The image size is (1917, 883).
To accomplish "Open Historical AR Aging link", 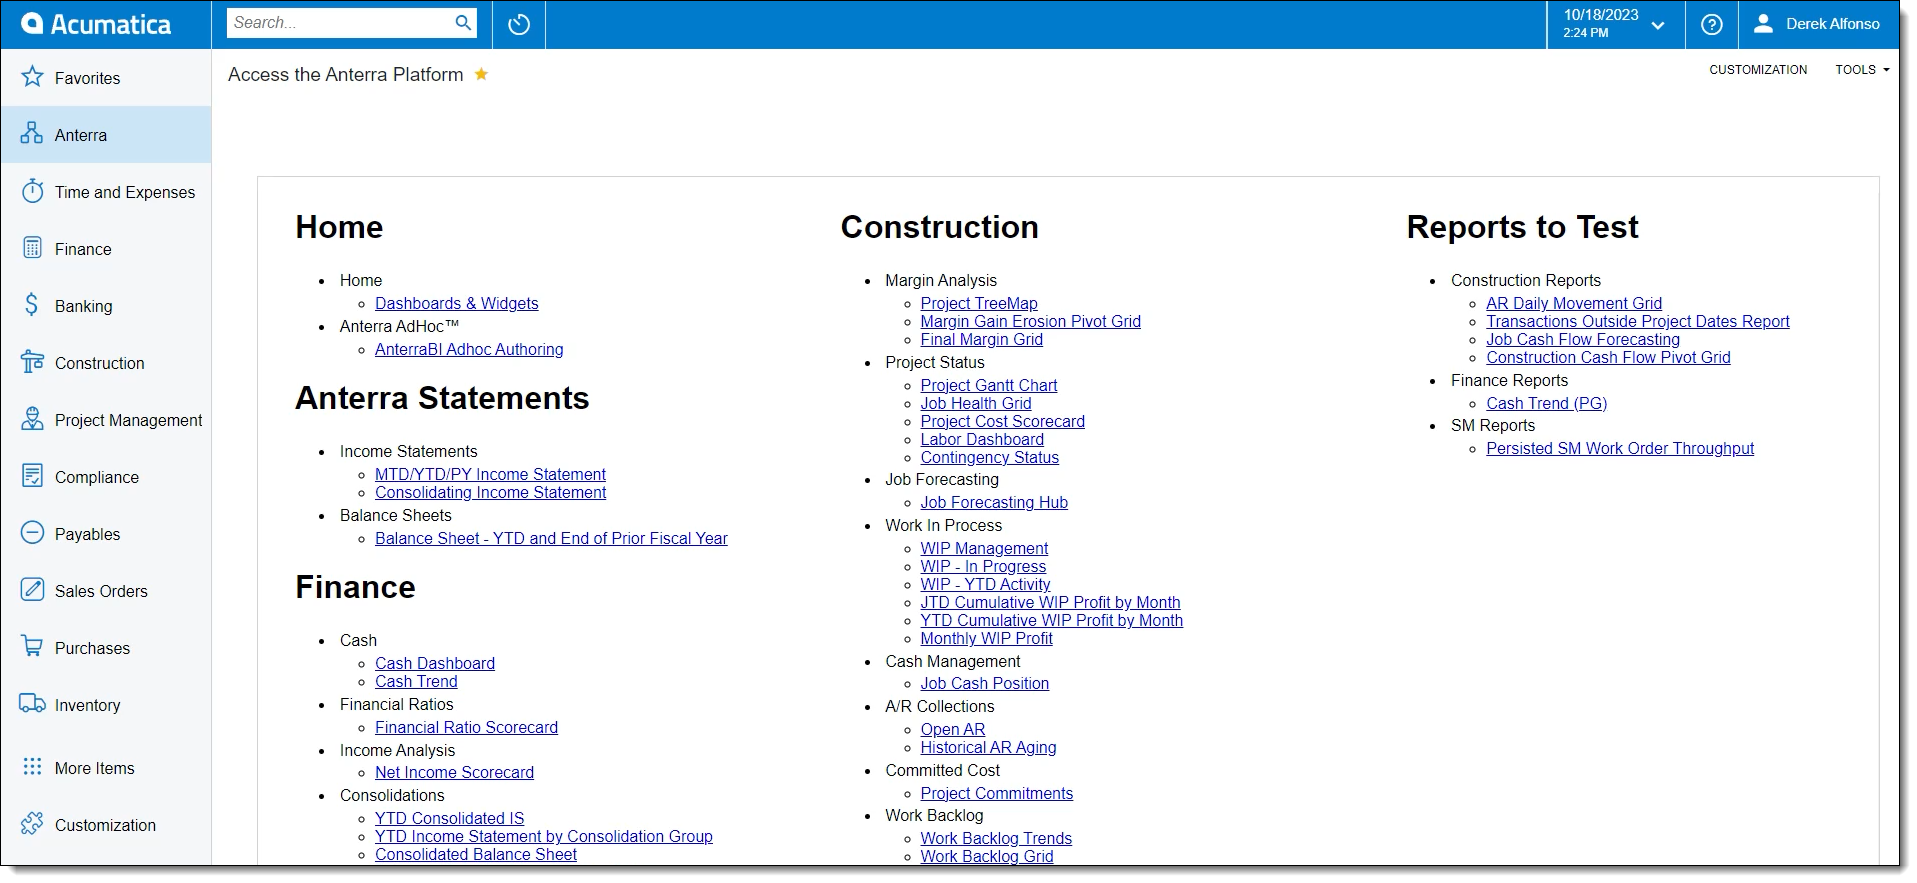I will (988, 747).
